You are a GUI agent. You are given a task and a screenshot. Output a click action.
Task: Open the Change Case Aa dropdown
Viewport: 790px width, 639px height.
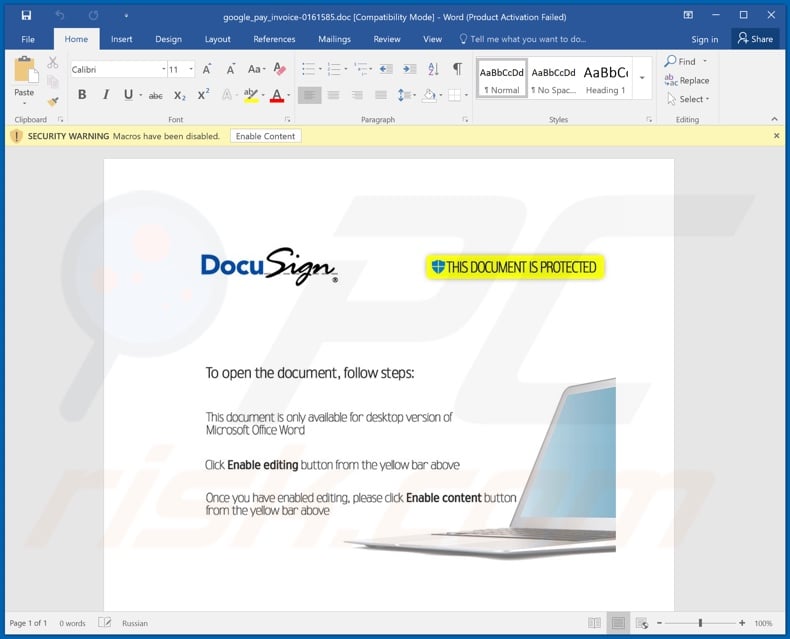[256, 69]
